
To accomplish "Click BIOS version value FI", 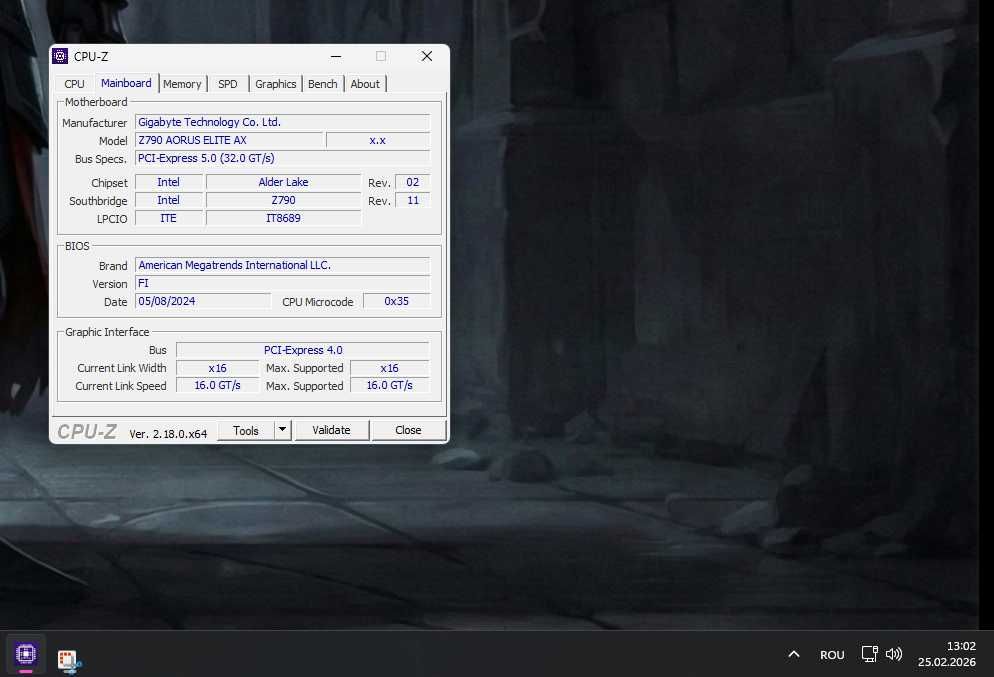I will 283,283.
